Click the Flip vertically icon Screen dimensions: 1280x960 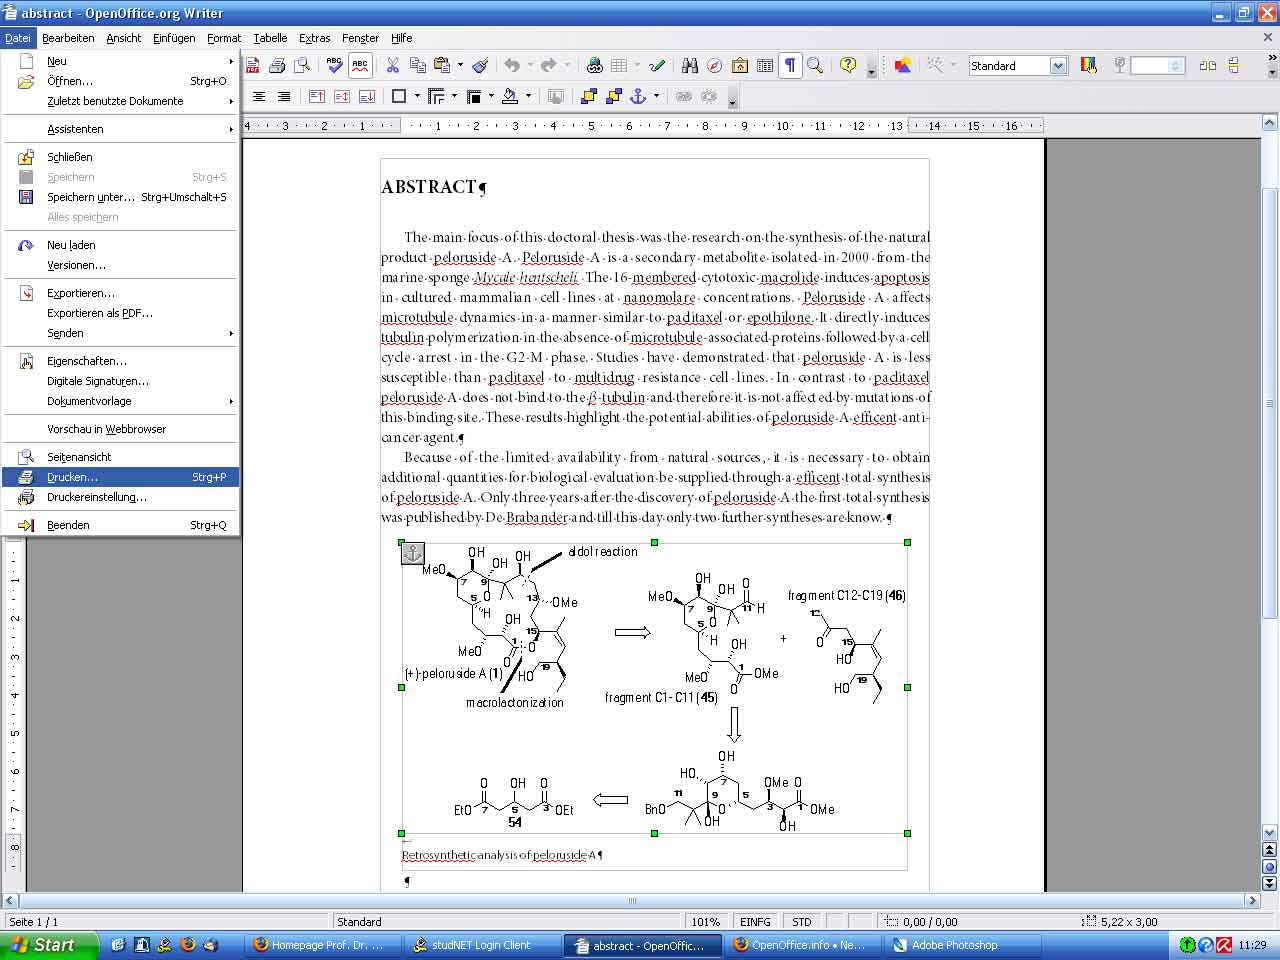point(1233,65)
